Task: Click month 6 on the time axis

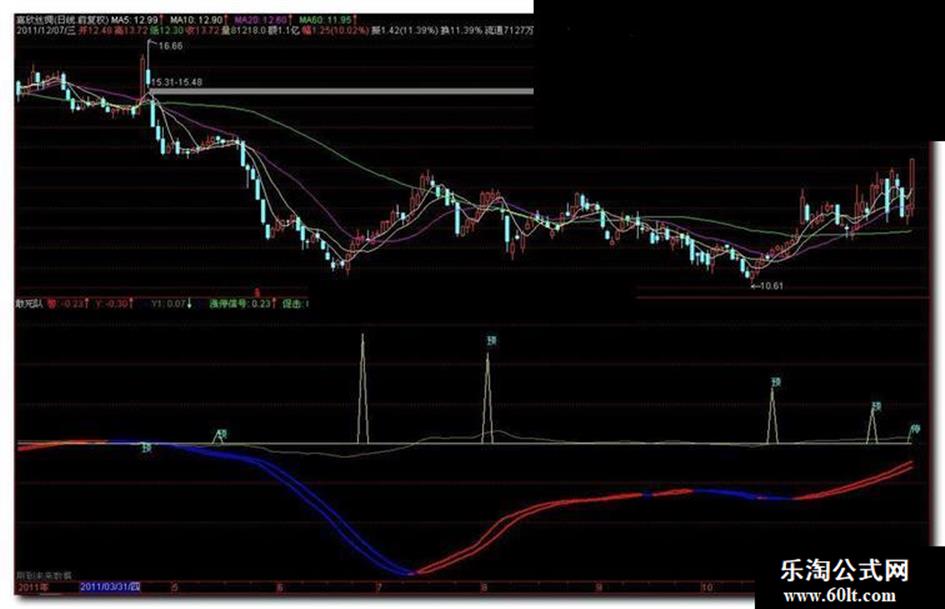Action: tap(278, 587)
